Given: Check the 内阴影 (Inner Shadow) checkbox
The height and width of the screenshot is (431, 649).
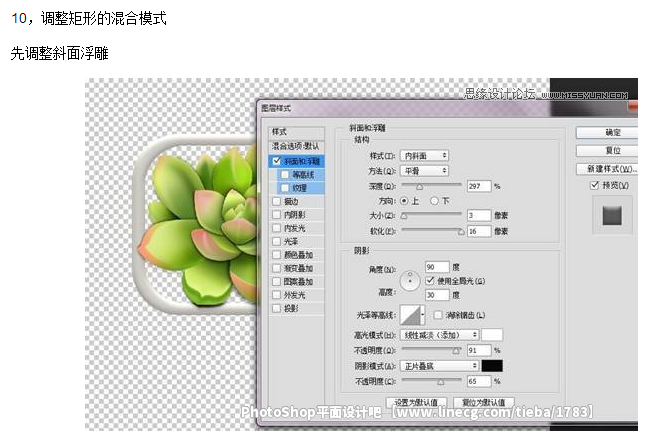Looking at the screenshot, I should 276,214.
